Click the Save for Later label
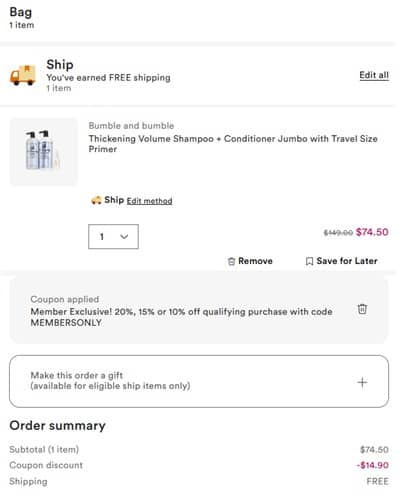400x500 pixels. 347,261
